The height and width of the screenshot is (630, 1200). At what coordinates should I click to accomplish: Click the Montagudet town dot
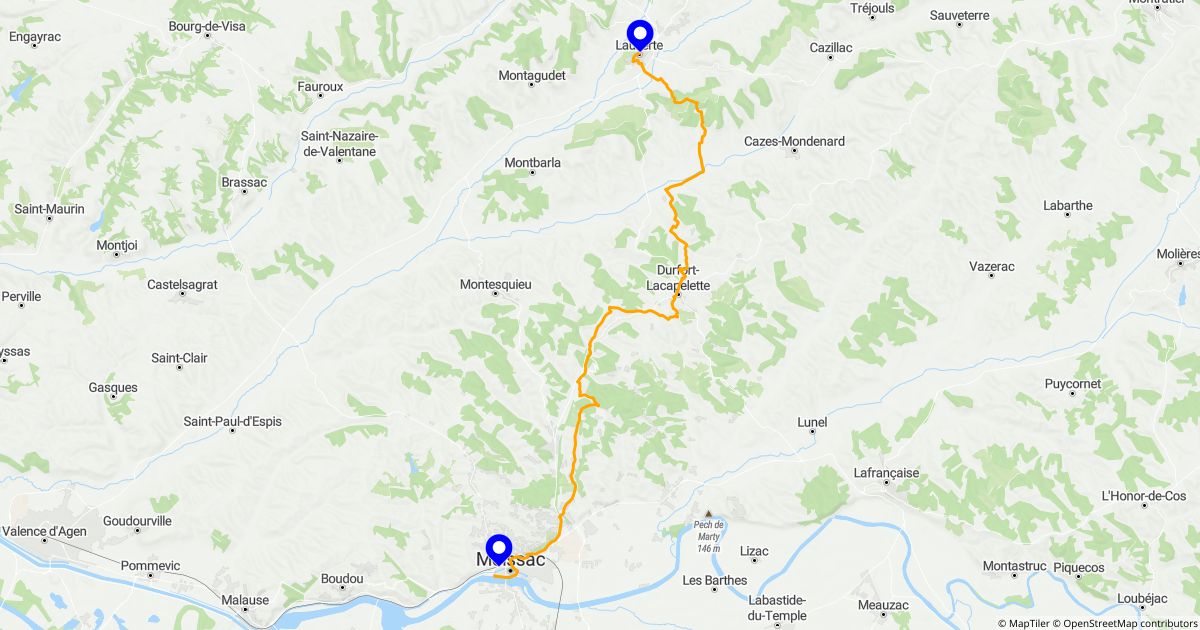click(532, 86)
